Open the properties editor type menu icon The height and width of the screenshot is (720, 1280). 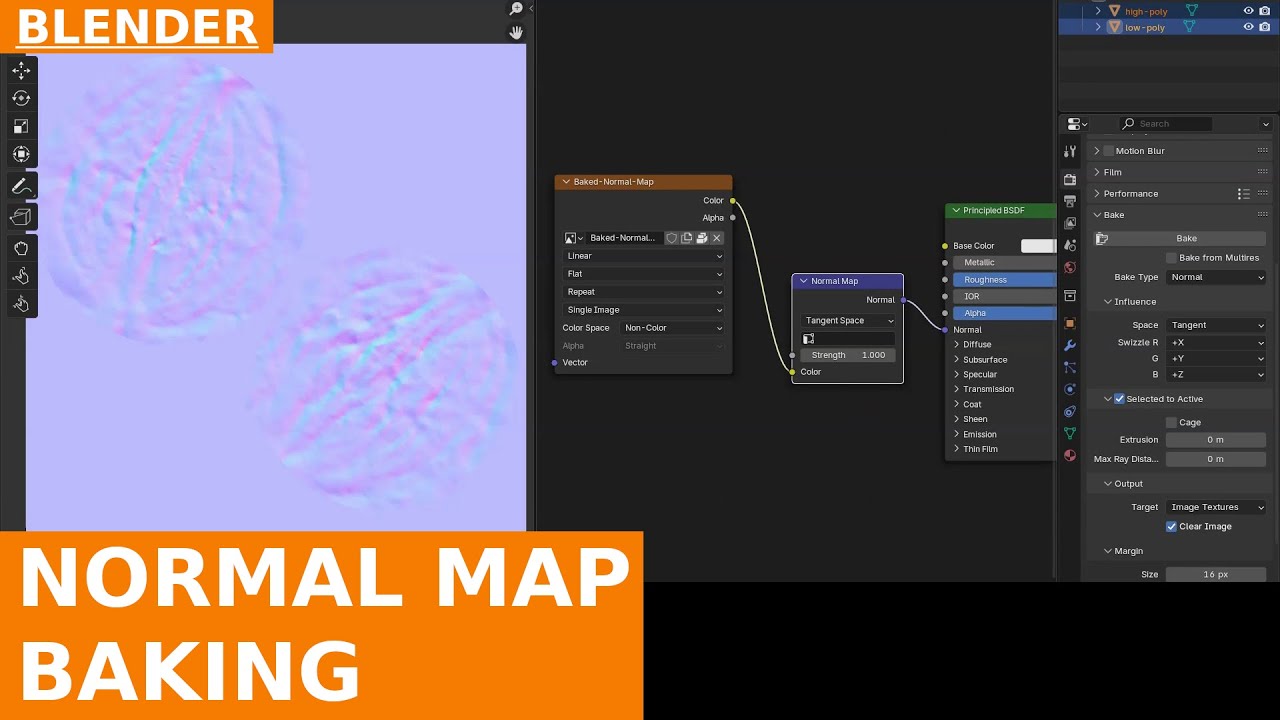tap(1077, 124)
